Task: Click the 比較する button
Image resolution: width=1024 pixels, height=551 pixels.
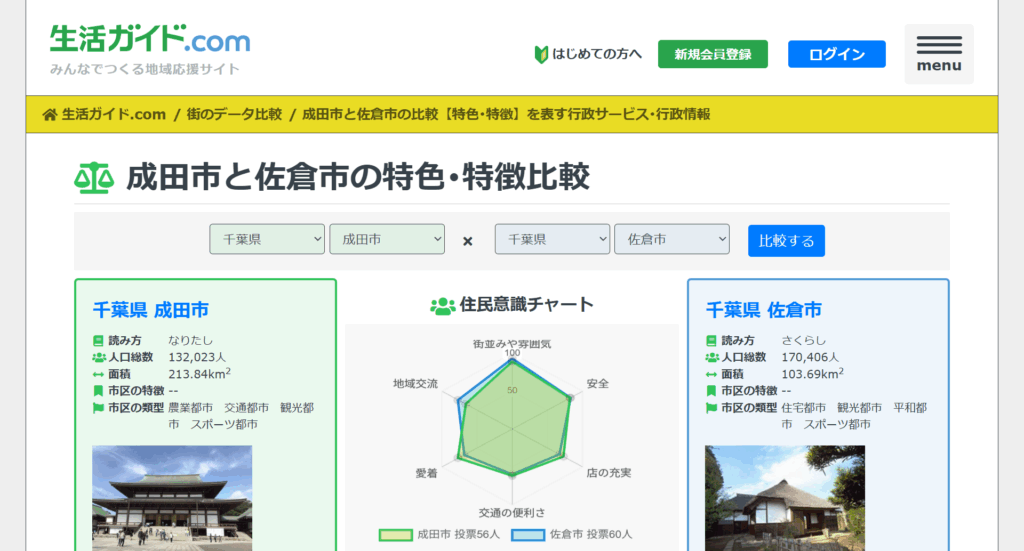Action: click(786, 241)
